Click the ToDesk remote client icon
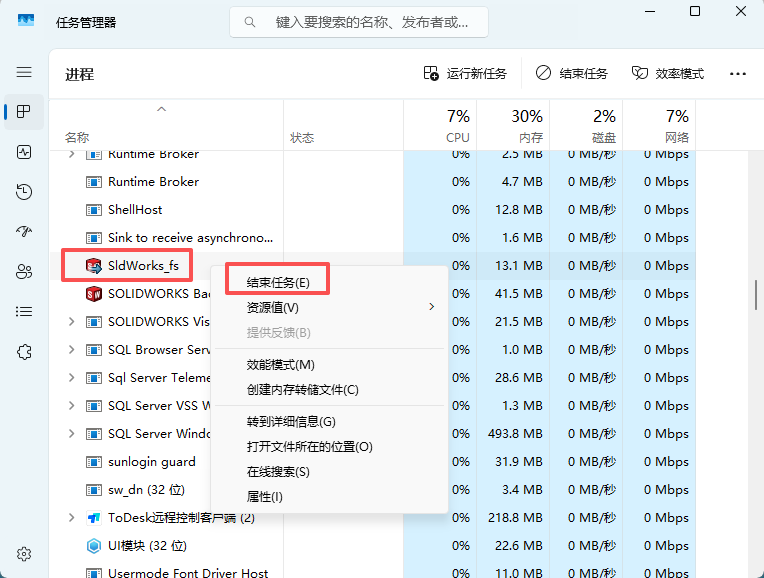The image size is (764, 578). [94, 518]
